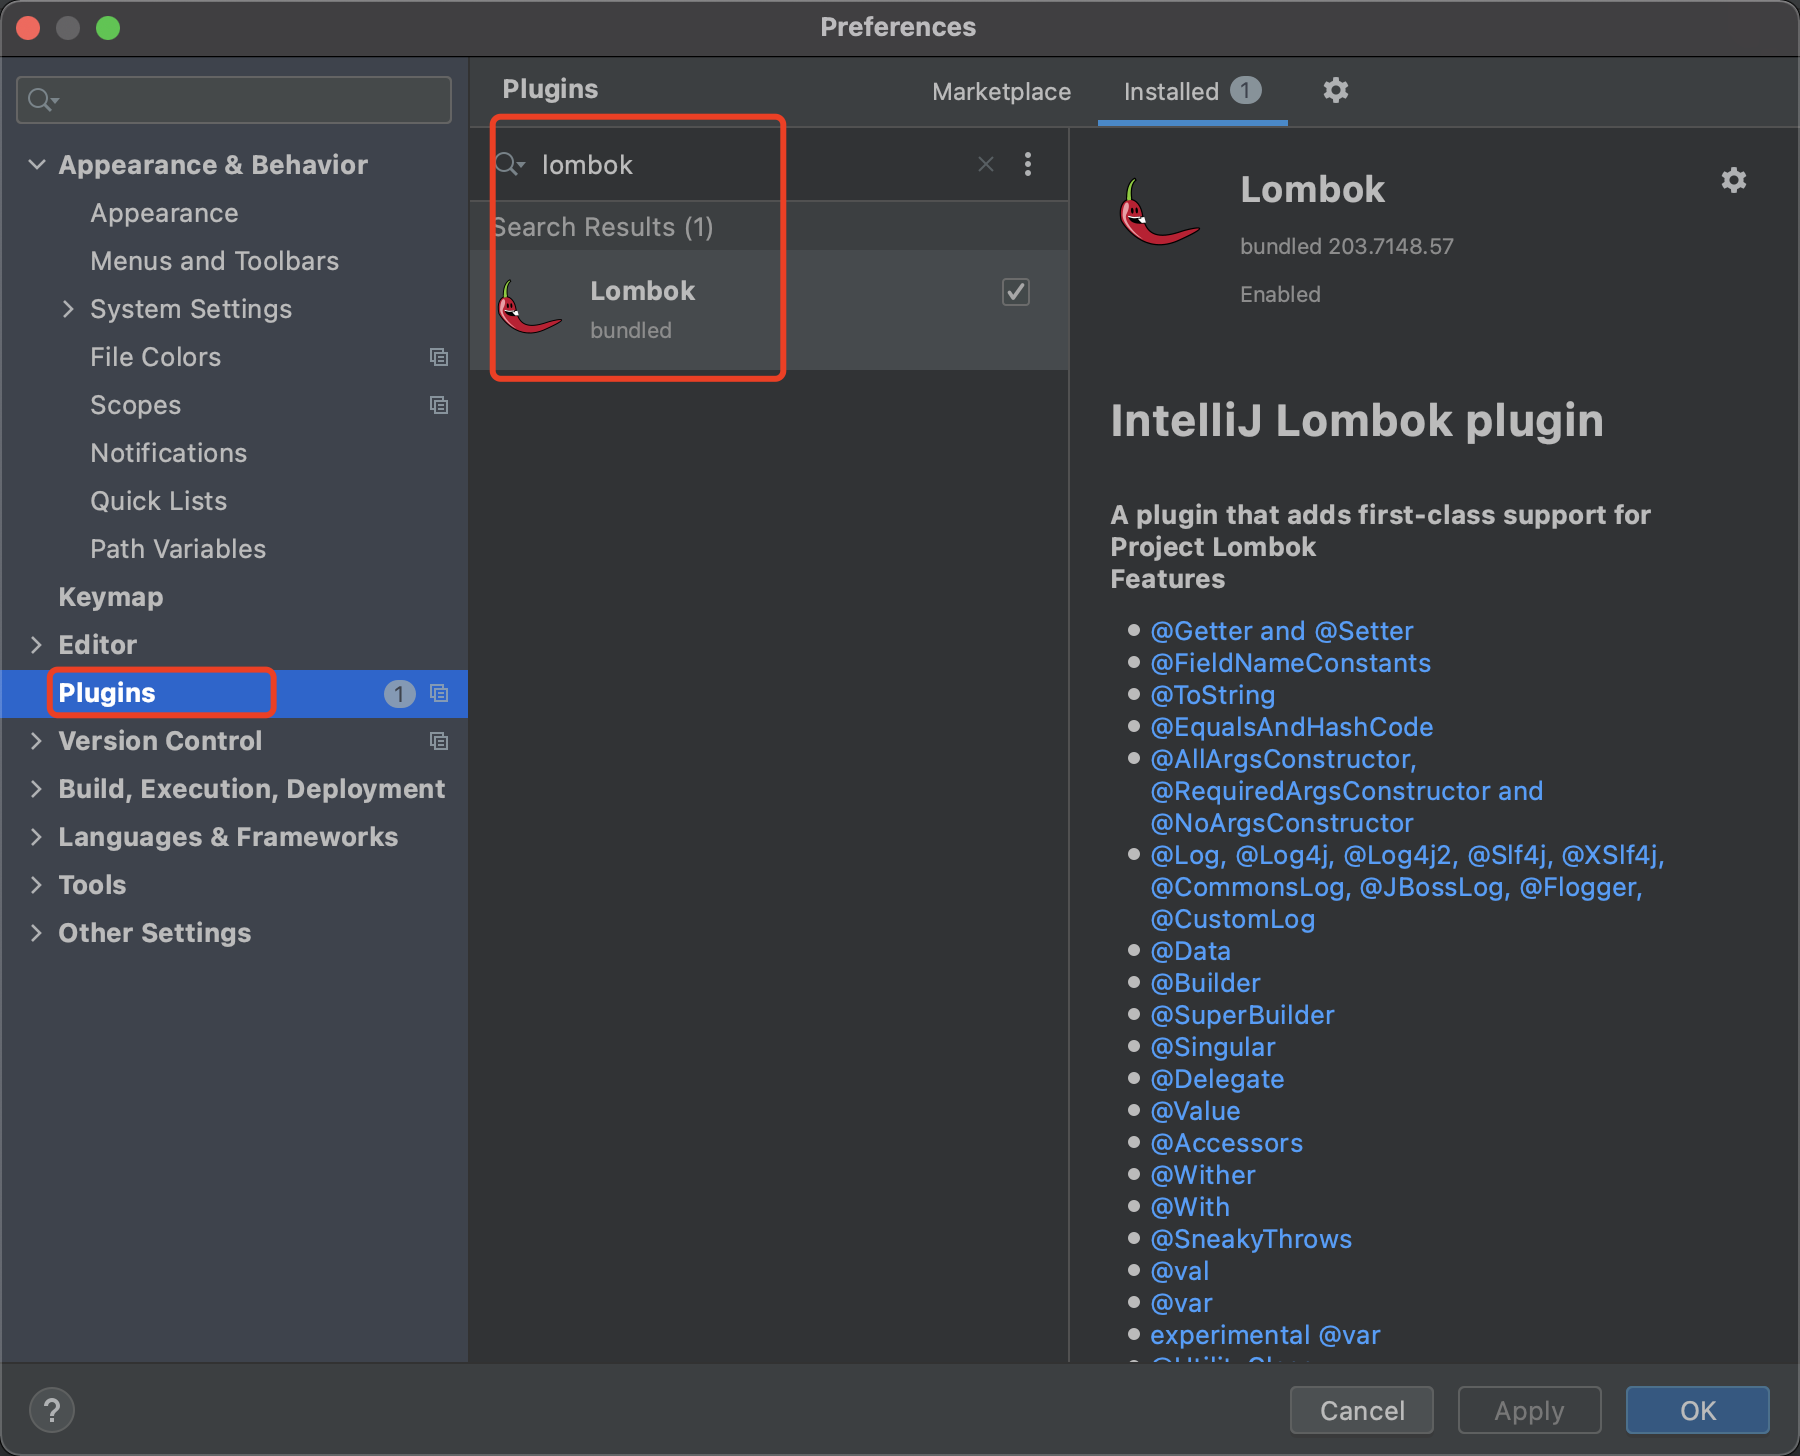Expand the Other Settings section
The image size is (1800, 1456).
(37, 933)
